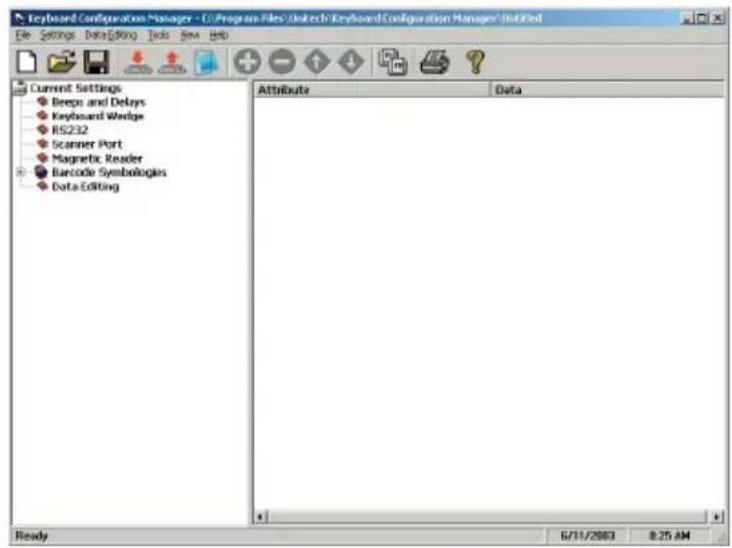This screenshot has height=548, width=732.
Task: Open the Tools menu
Action: click(x=159, y=35)
